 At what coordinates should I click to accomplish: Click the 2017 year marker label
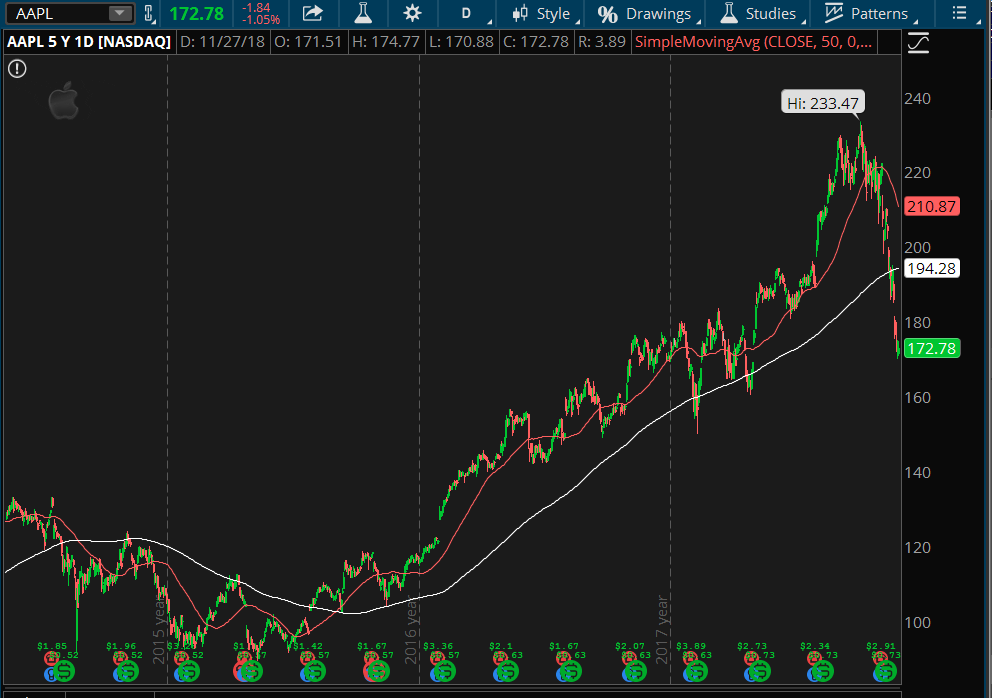coord(662,630)
